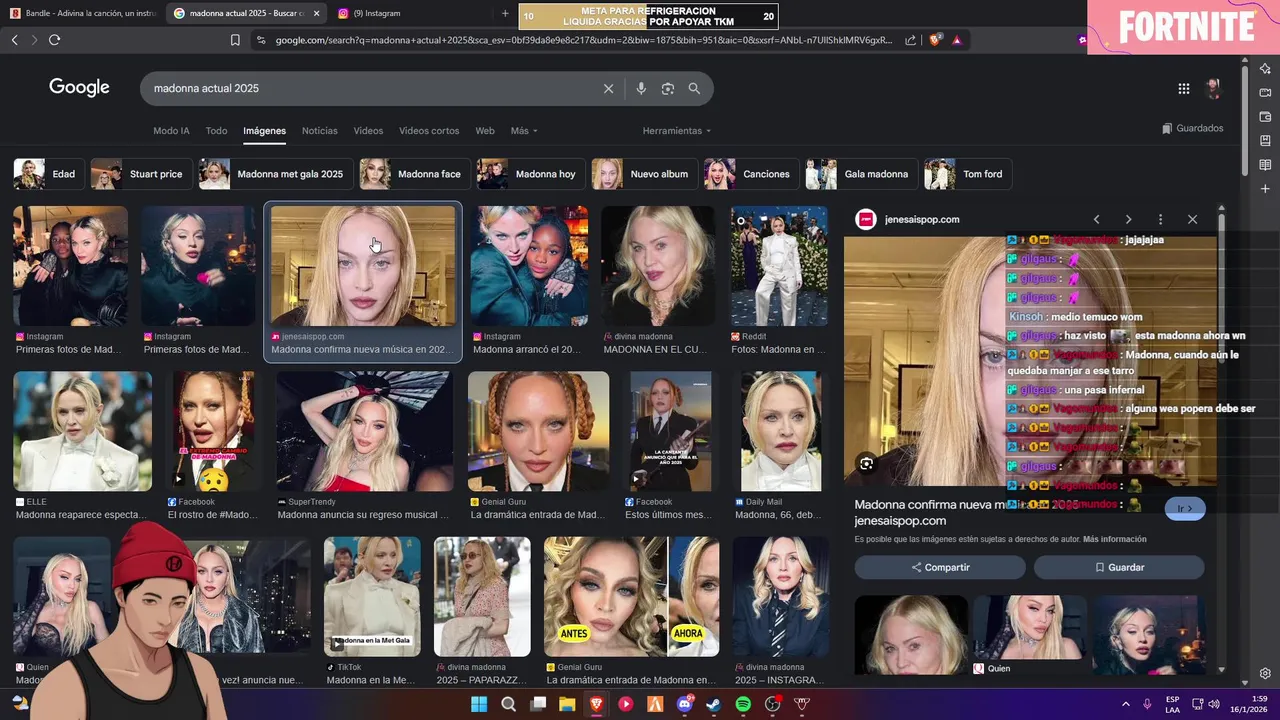Click Compartir button in preview panel
The image size is (1280, 720).
click(x=940, y=567)
